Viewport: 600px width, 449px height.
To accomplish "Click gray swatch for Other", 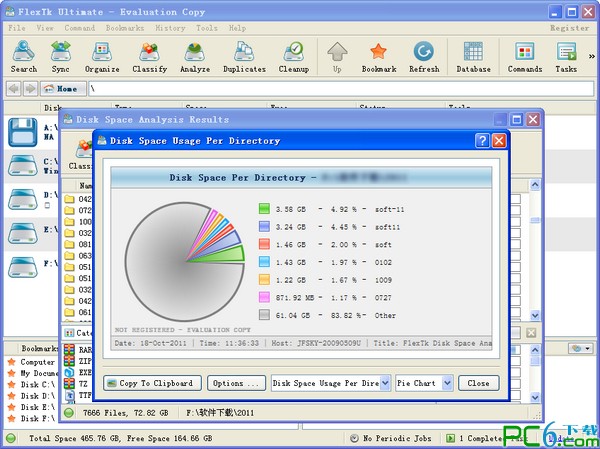I will [x=264, y=315].
